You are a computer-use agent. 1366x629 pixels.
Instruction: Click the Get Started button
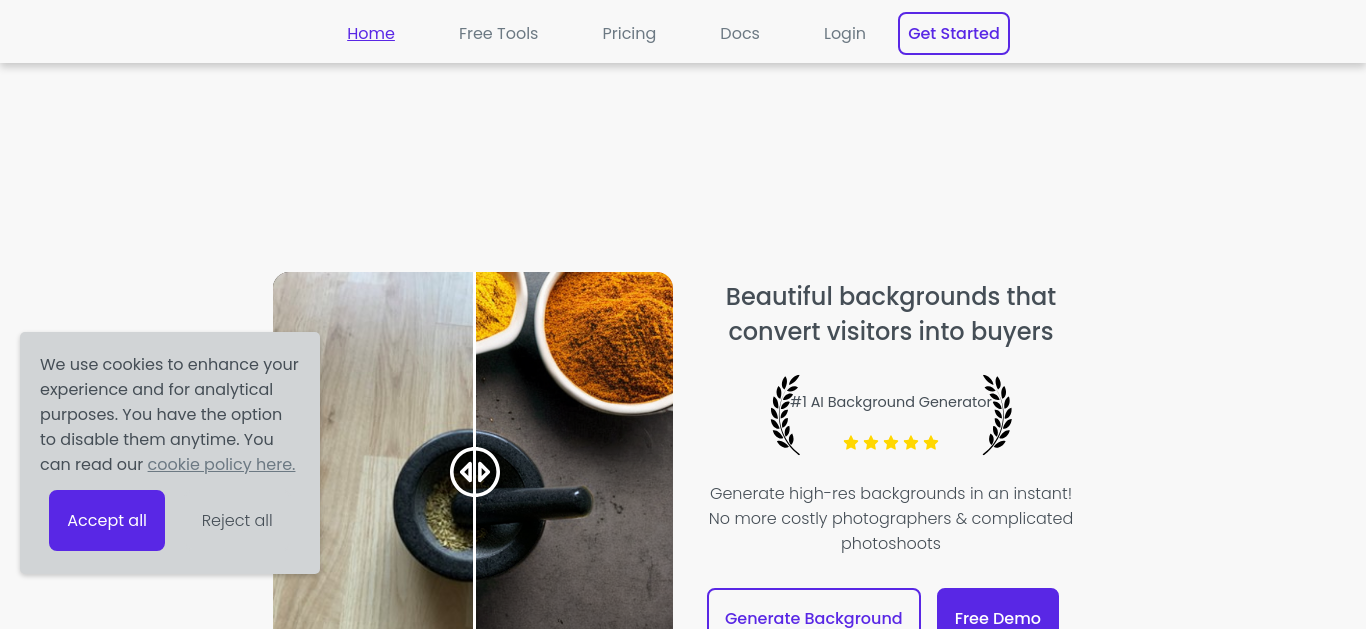[954, 34]
